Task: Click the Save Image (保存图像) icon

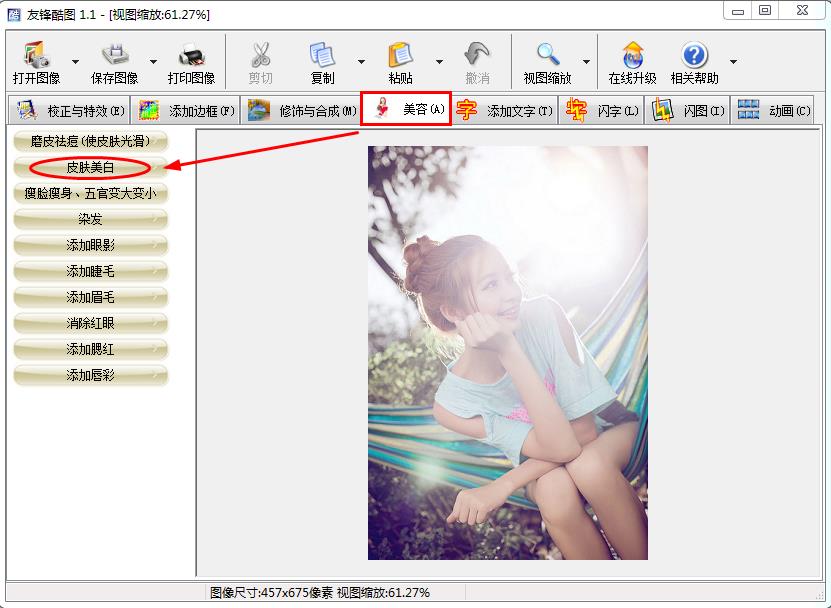Action: tap(114, 55)
